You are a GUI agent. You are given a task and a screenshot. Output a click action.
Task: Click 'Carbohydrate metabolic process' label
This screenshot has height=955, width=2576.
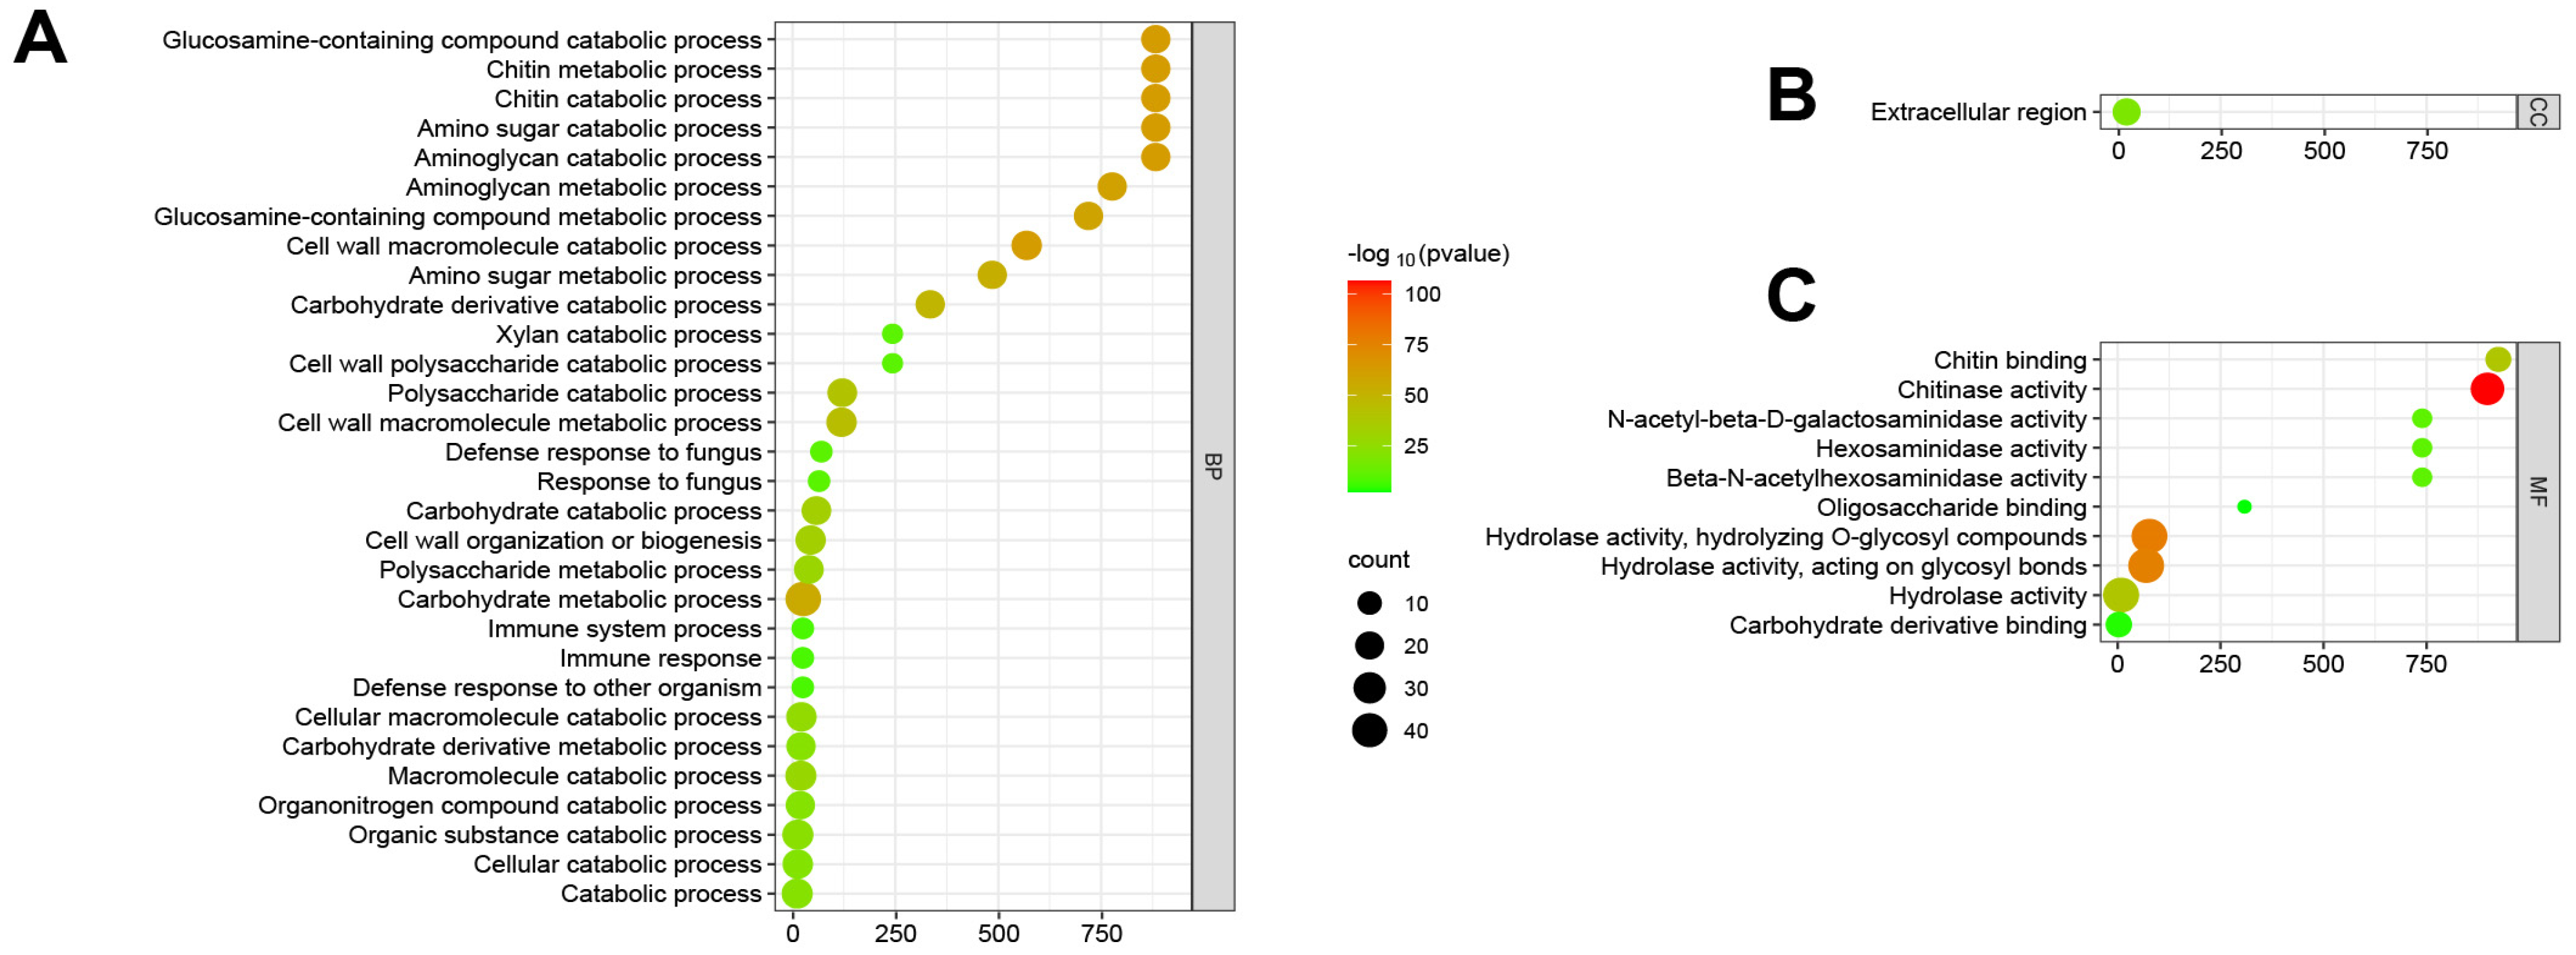click(580, 599)
